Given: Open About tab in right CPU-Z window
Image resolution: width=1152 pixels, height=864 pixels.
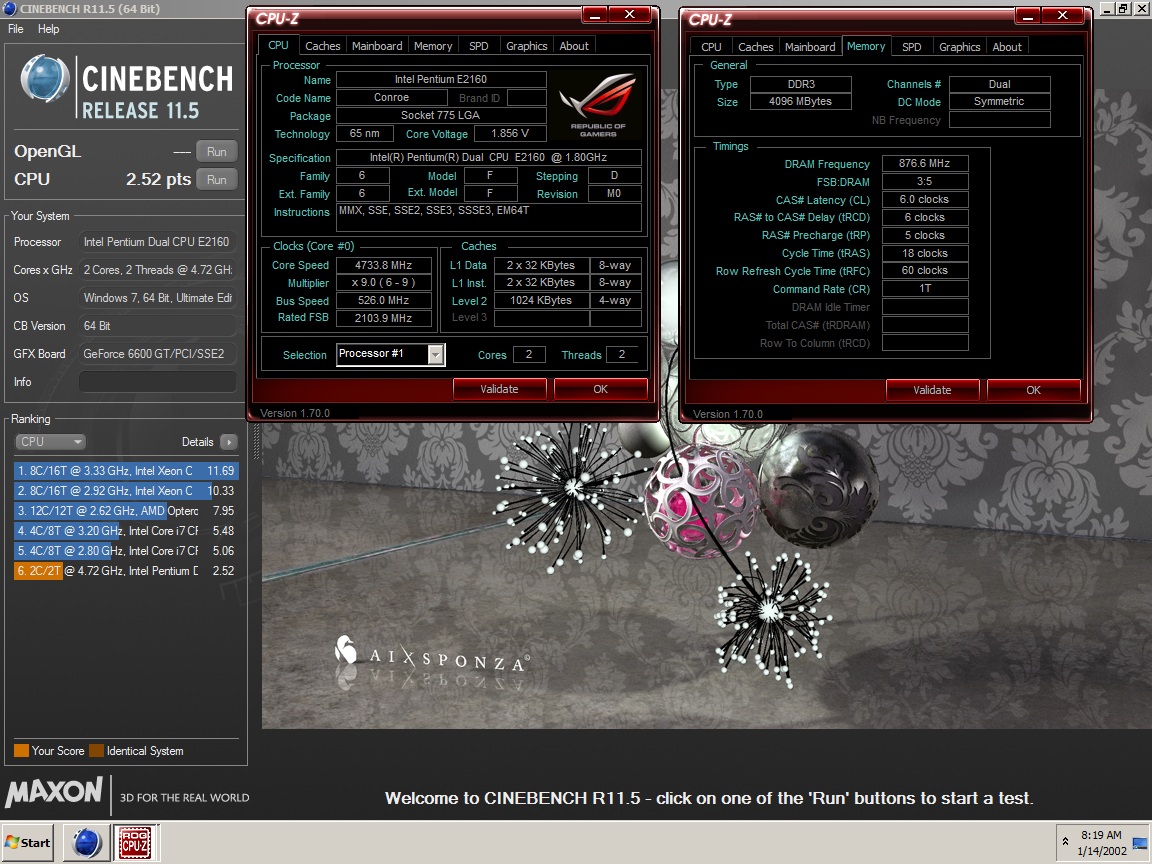Looking at the screenshot, I should tap(1007, 46).
